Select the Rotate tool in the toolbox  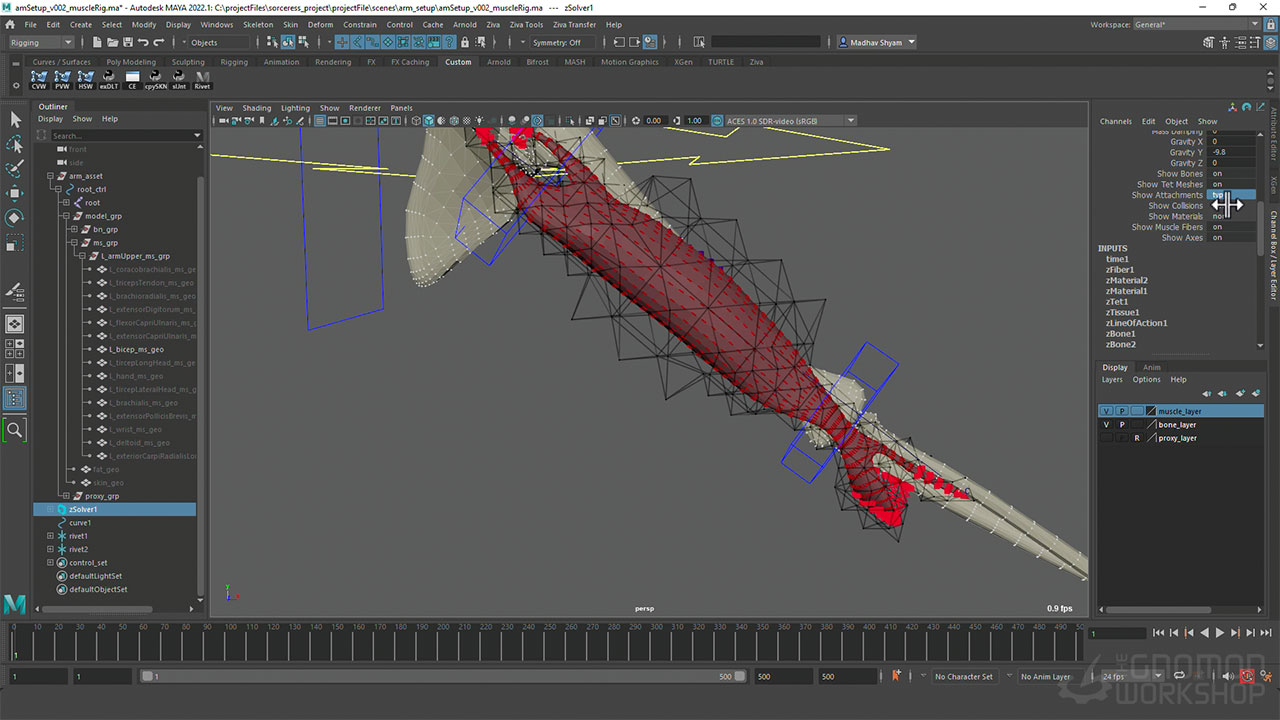(x=15, y=218)
